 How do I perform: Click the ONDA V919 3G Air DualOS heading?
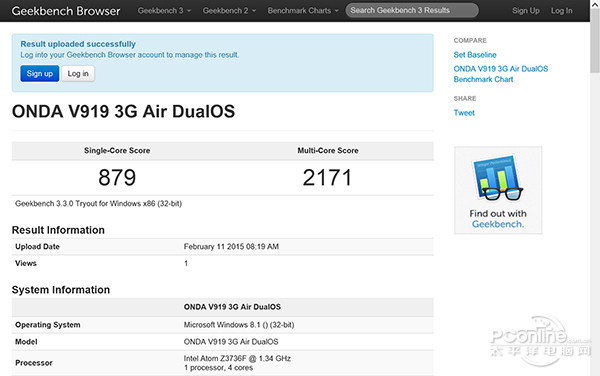point(123,111)
